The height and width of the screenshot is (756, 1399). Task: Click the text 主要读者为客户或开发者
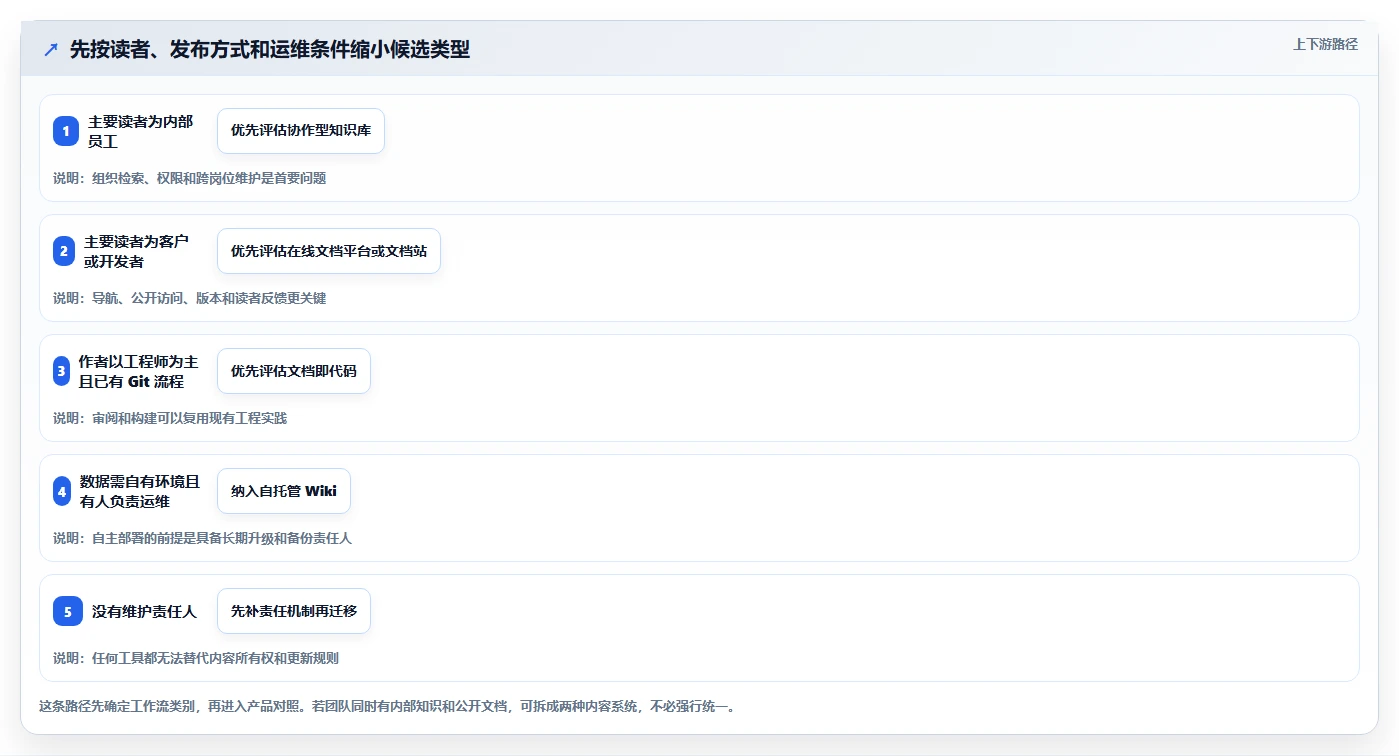137,251
